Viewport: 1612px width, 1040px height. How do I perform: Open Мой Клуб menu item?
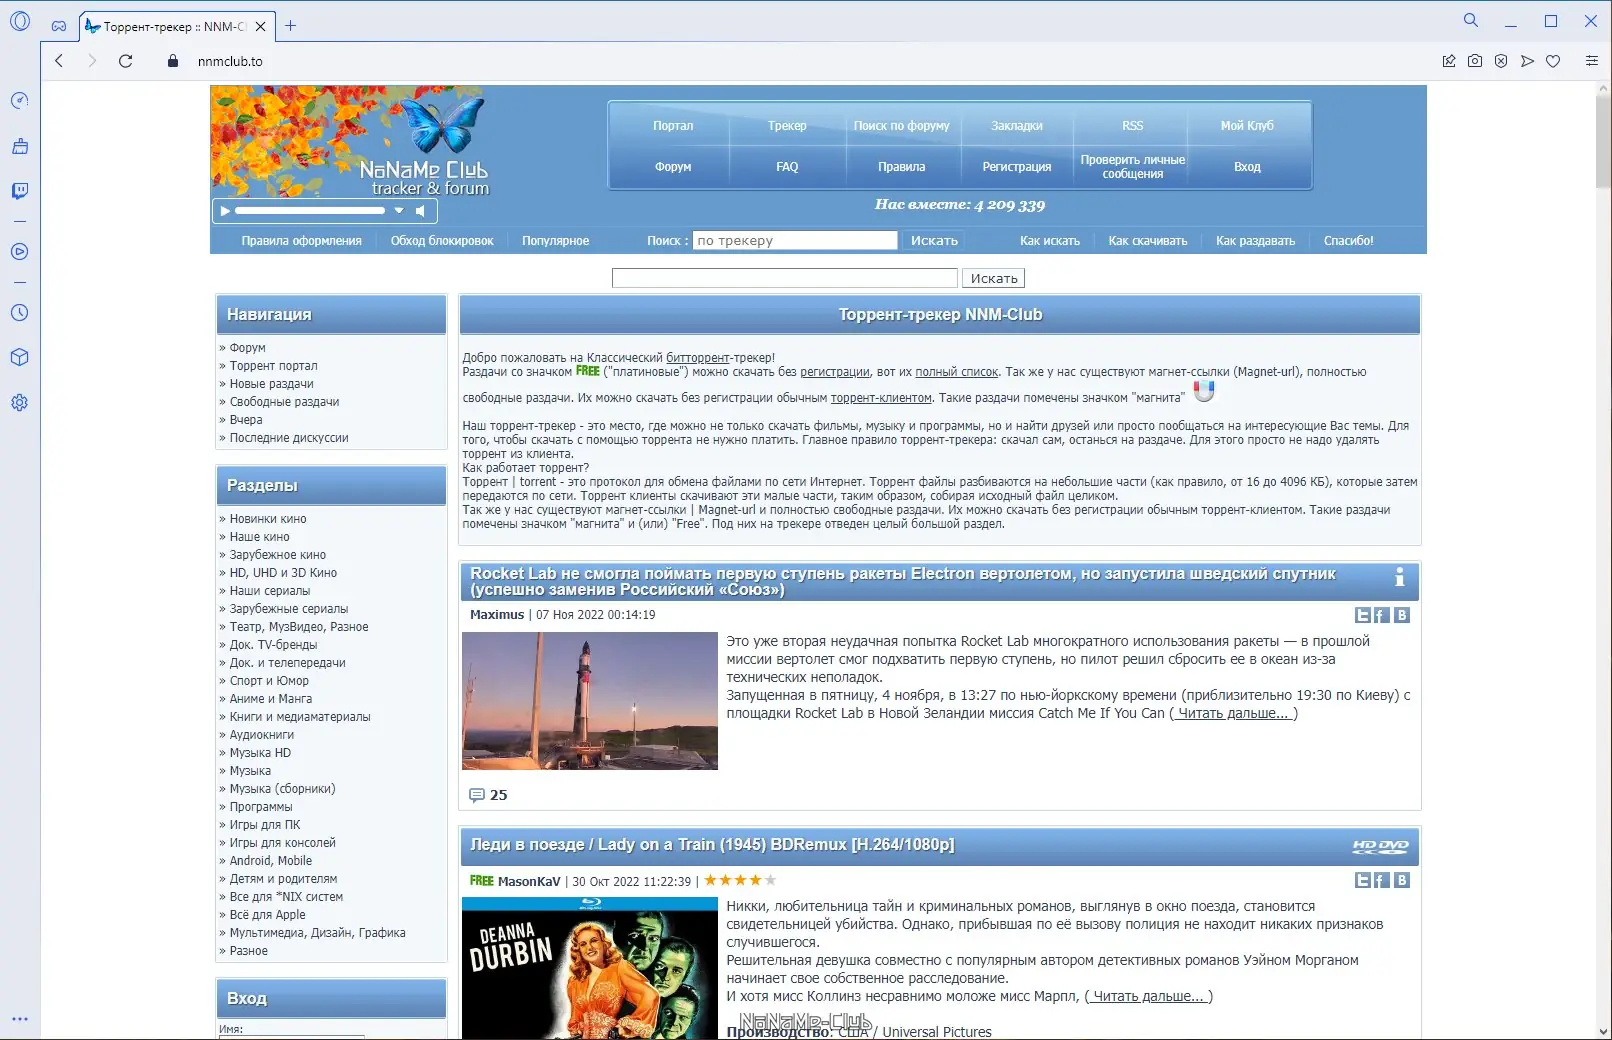(x=1247, y=126)
